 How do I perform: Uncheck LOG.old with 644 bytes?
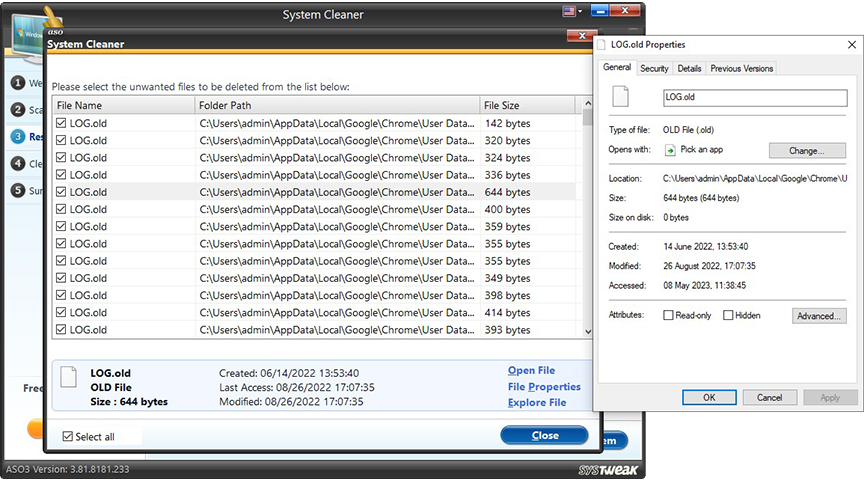point(61,192)
